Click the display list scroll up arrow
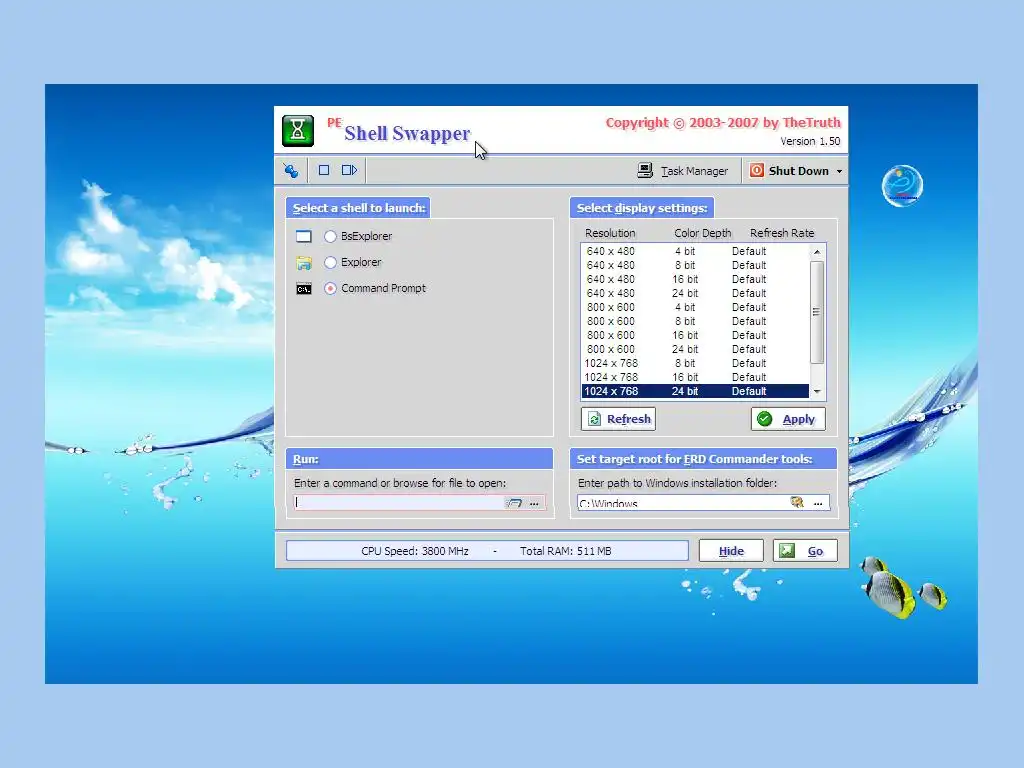 coord(817,252)
